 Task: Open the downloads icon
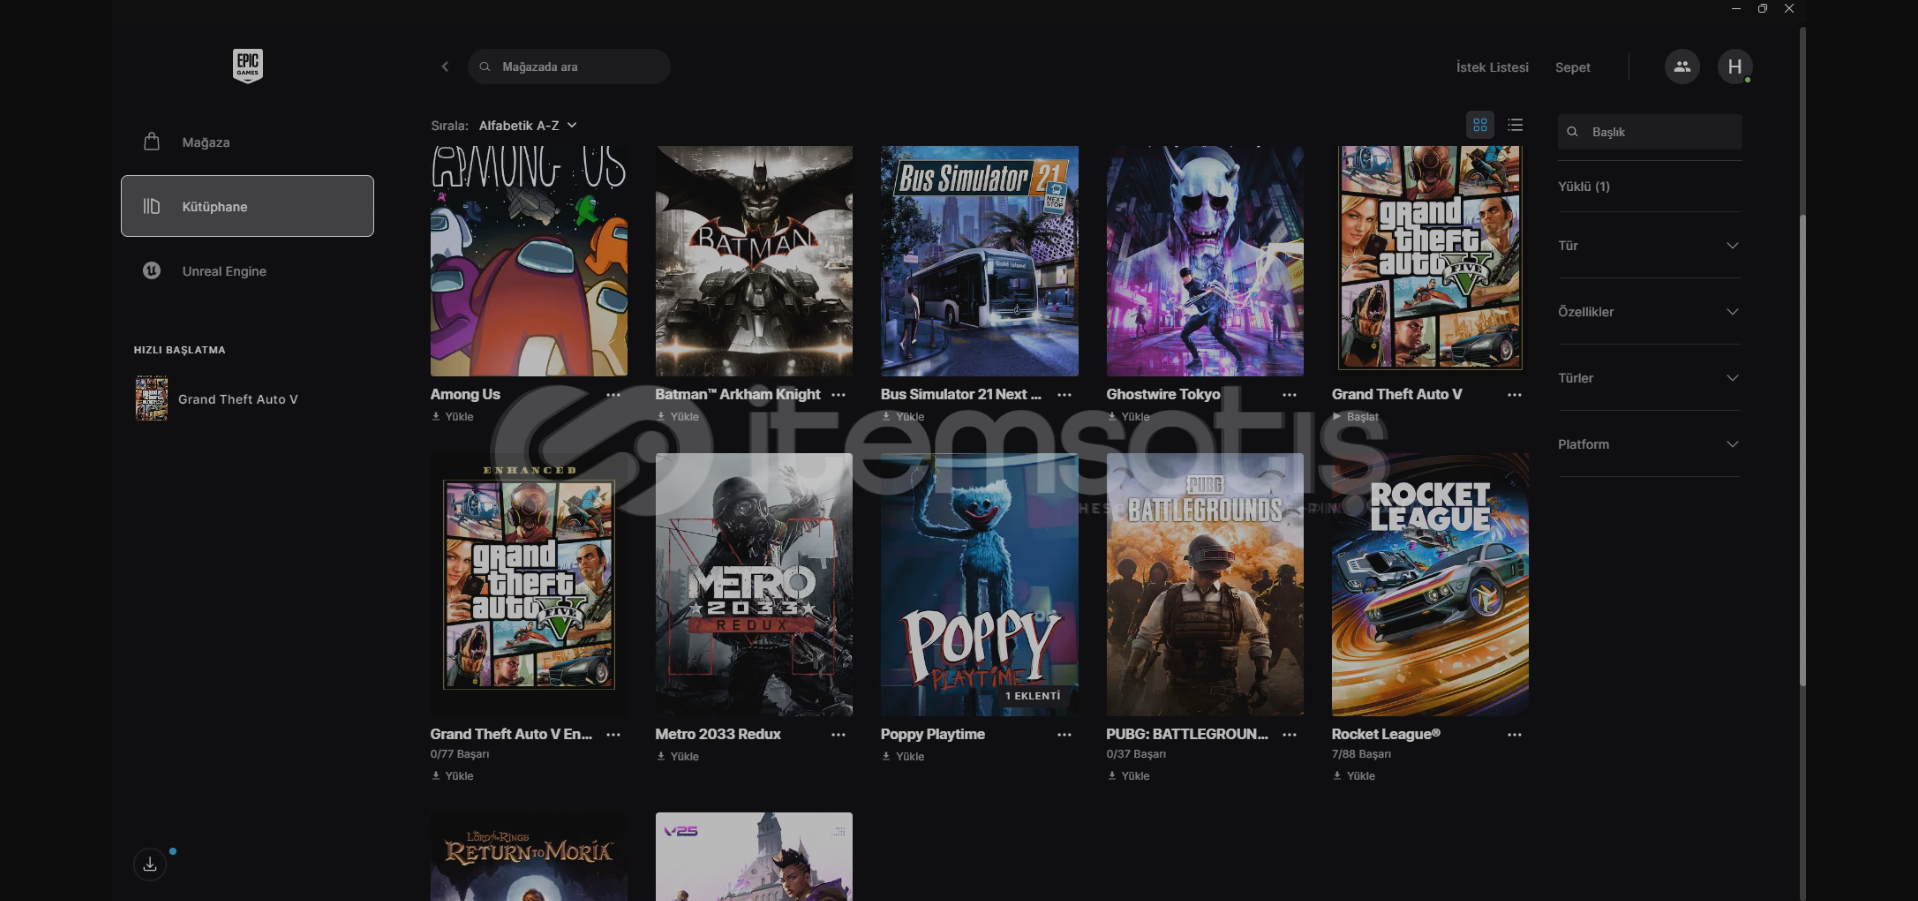coord(150,864)
